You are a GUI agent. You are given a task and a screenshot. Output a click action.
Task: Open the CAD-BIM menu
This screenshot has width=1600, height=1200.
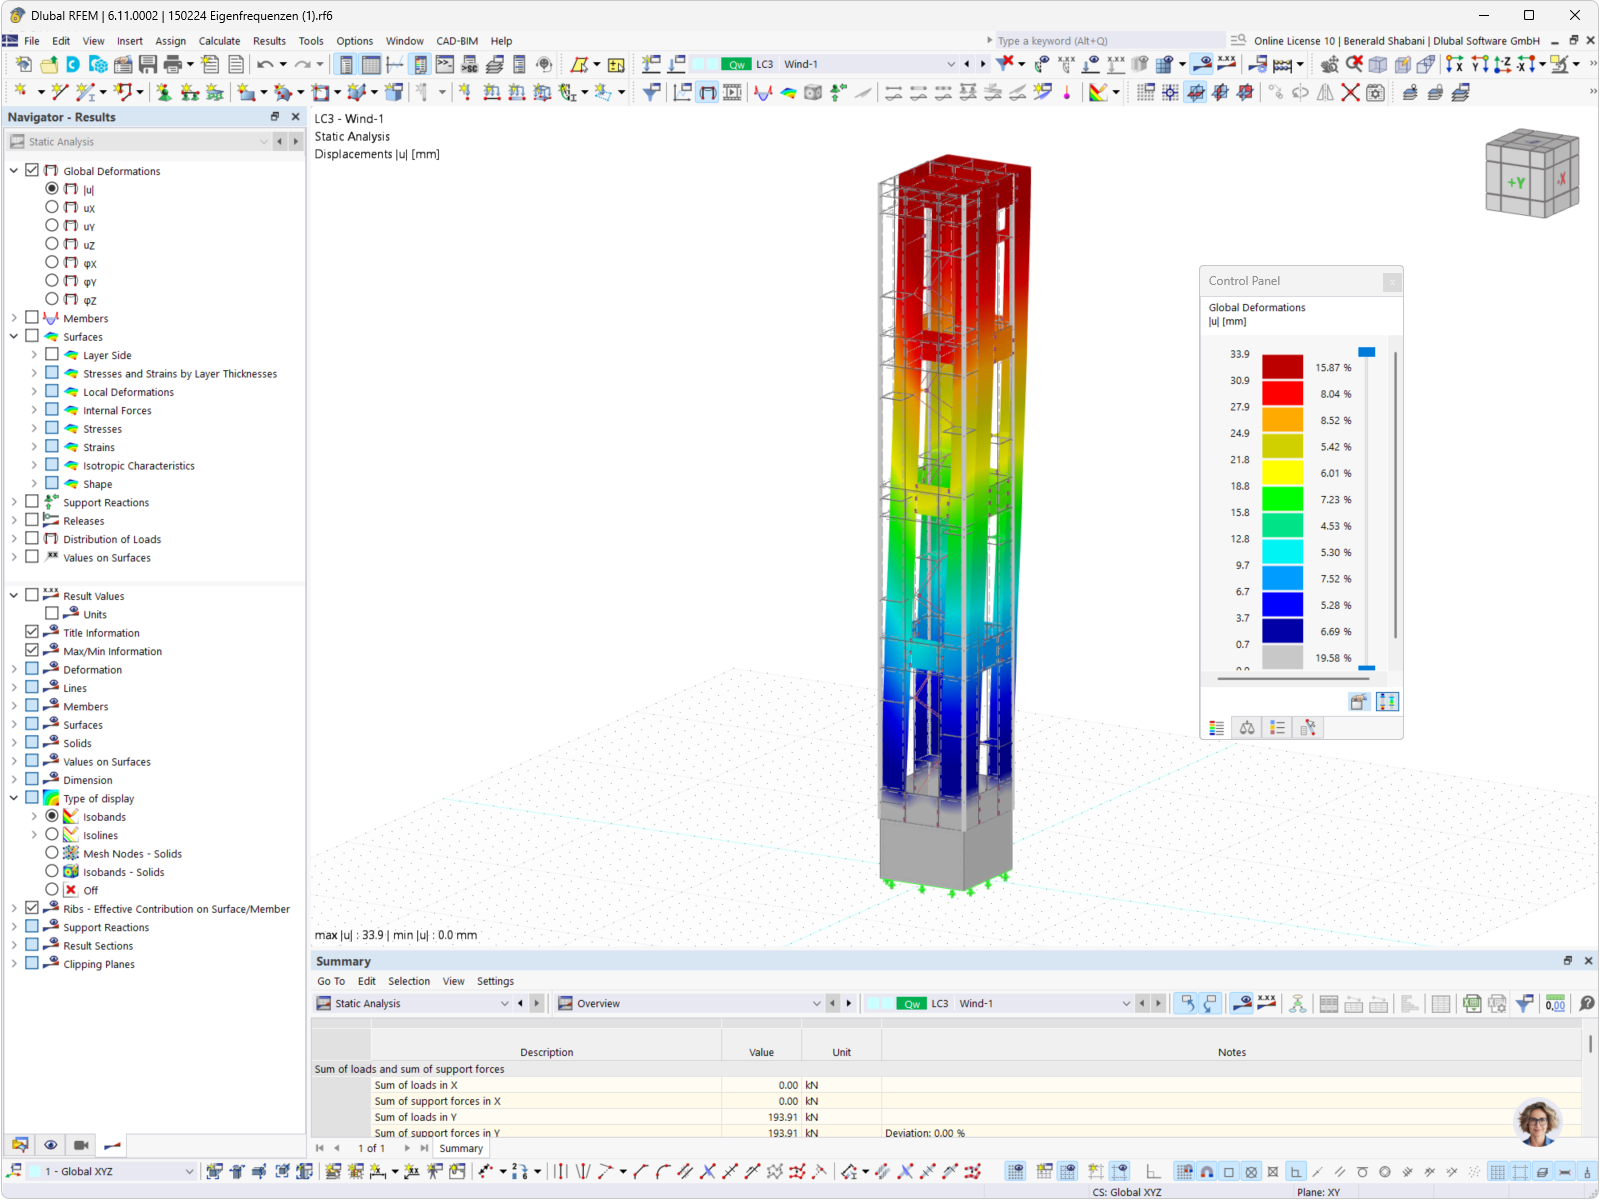457,41
